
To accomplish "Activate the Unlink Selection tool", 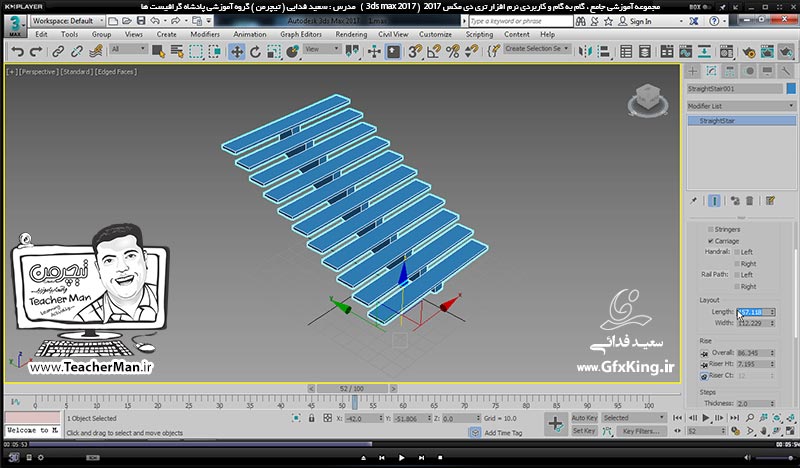I will tap(77, 52).
